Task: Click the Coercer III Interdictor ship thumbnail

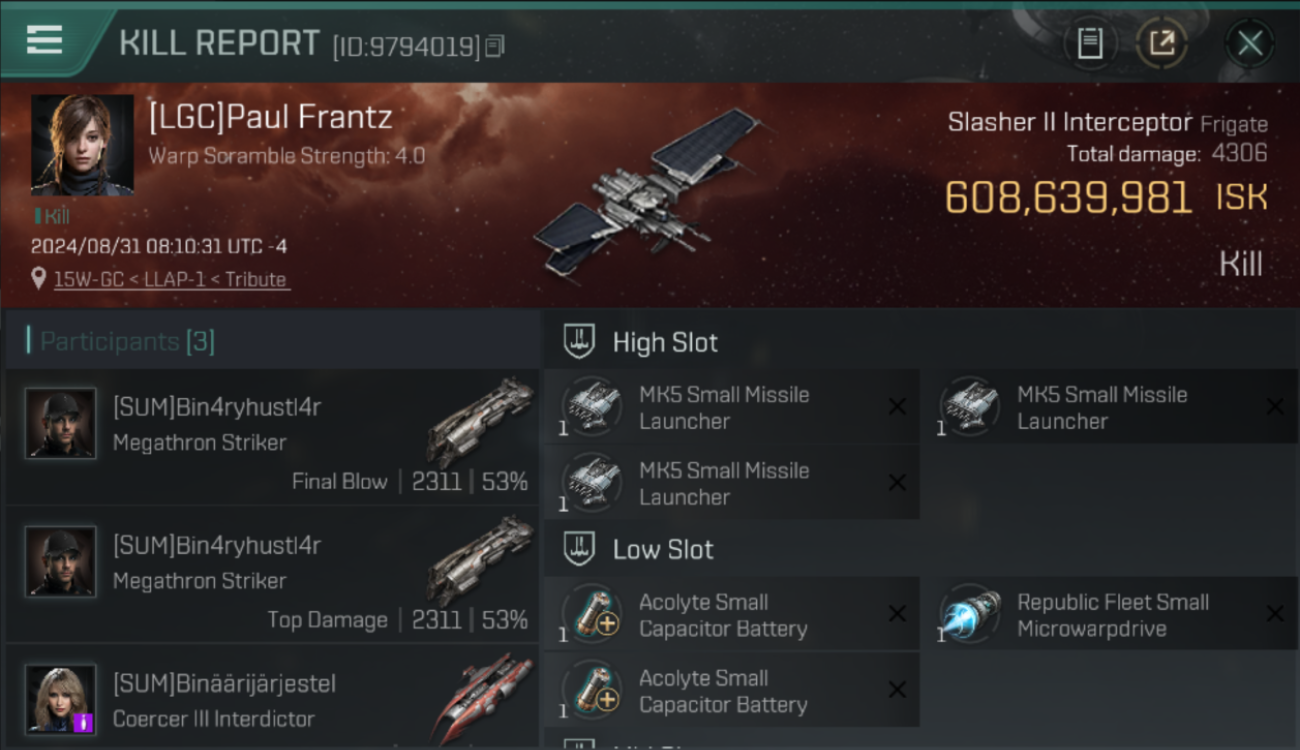Action: click(x=482, y=698)
